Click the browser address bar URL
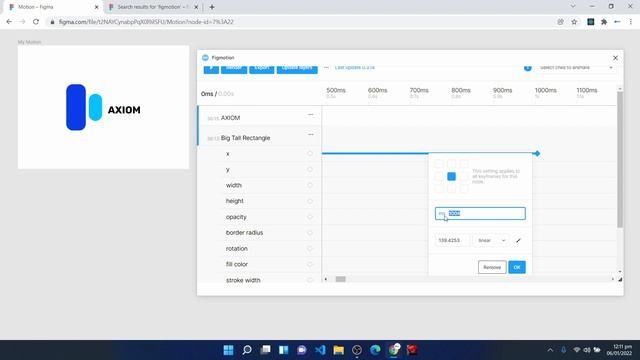The image size is (640, 360). click(146, 22)
